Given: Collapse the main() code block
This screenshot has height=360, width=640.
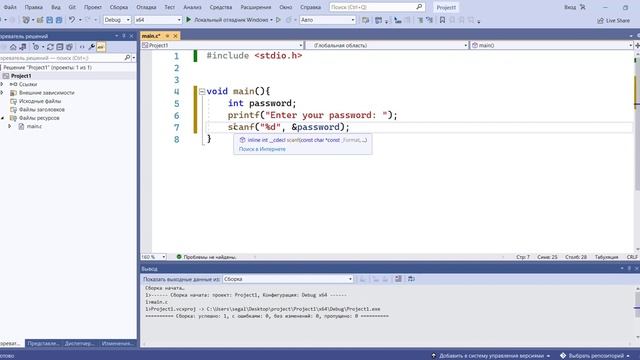Looking at the screenshot, I should click(x=202, y=92).
